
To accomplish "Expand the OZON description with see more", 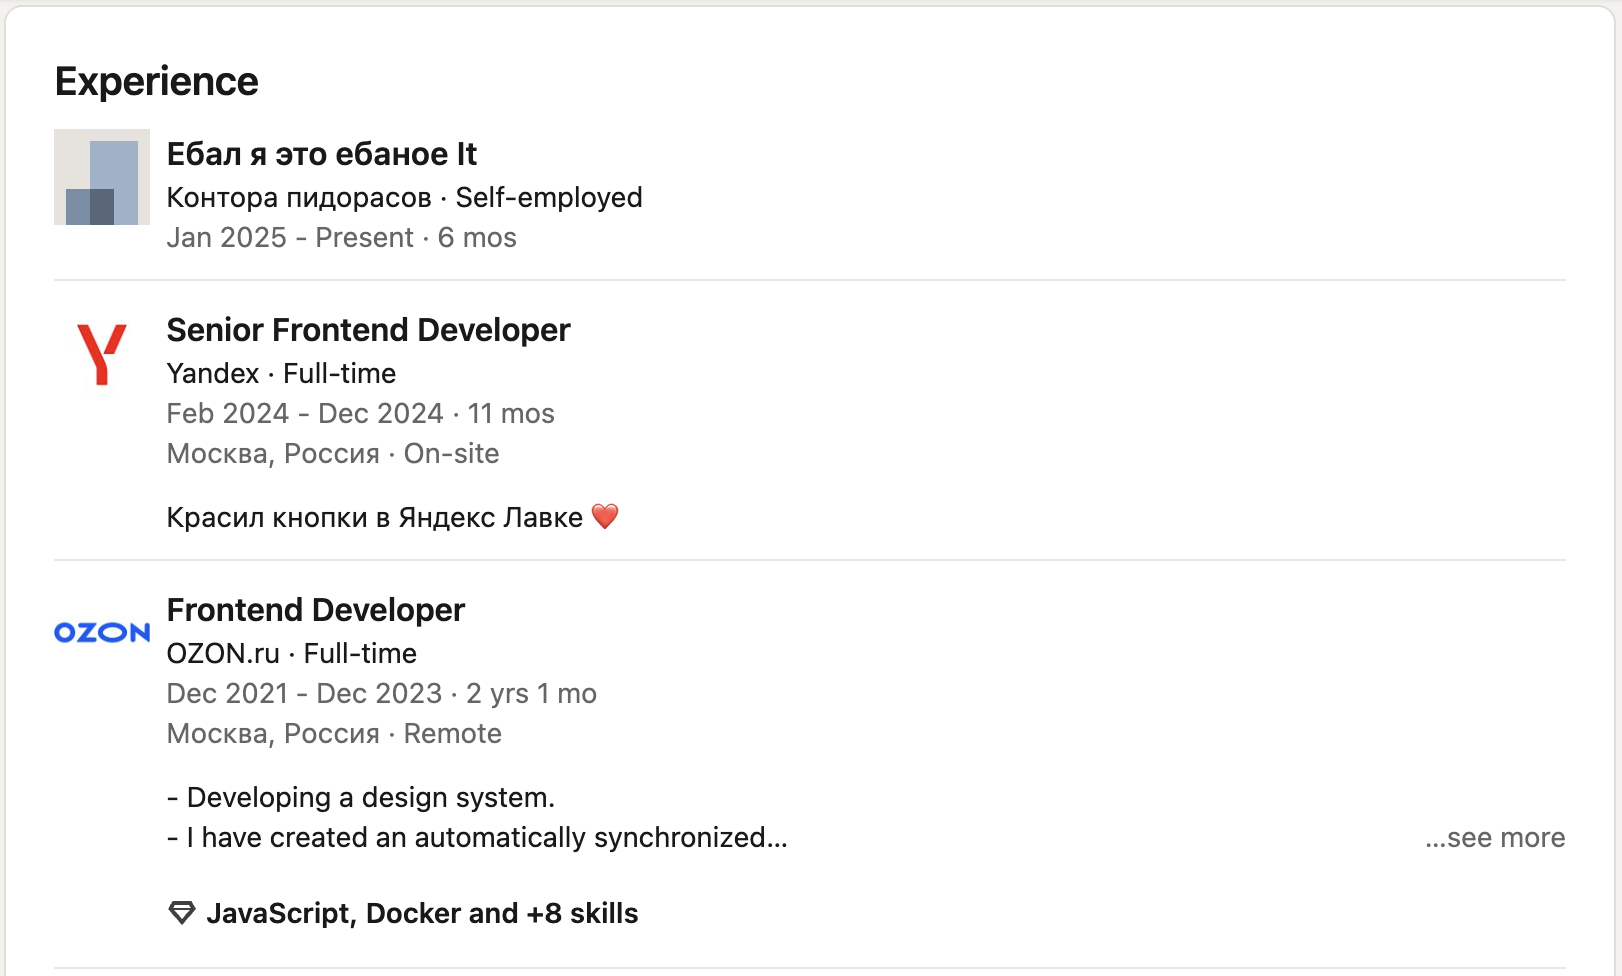I will point(1495,838).
